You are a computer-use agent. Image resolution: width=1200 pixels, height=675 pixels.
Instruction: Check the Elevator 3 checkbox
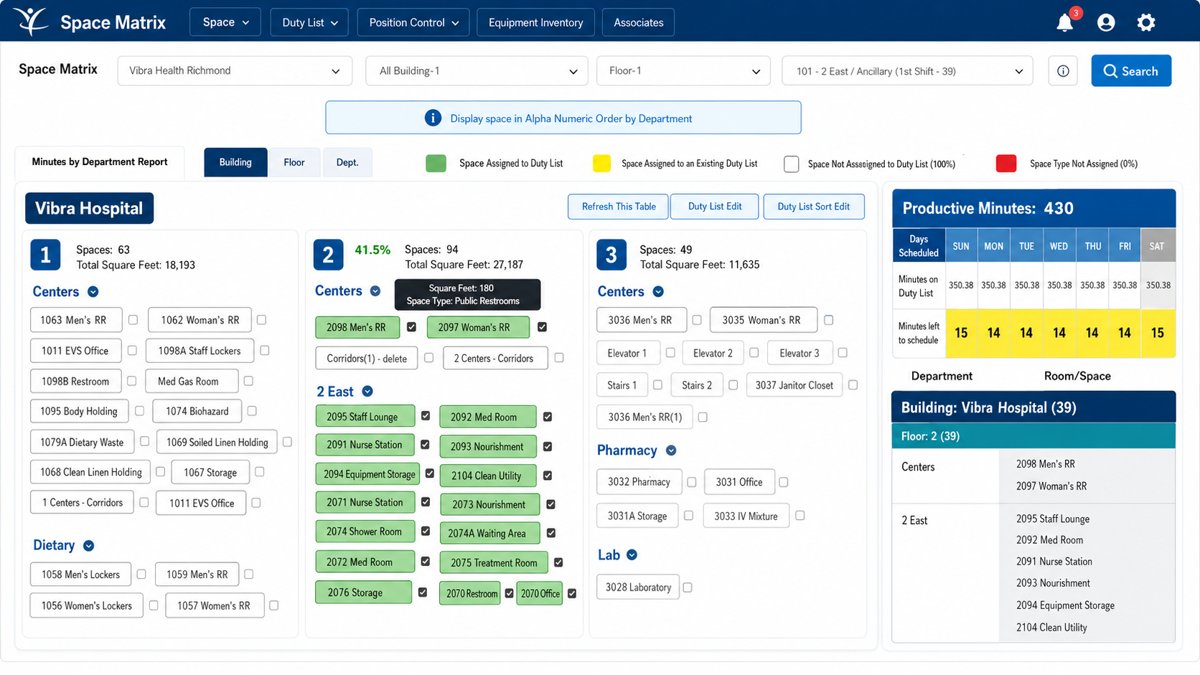pyautogui.click(x=842, y=353)
